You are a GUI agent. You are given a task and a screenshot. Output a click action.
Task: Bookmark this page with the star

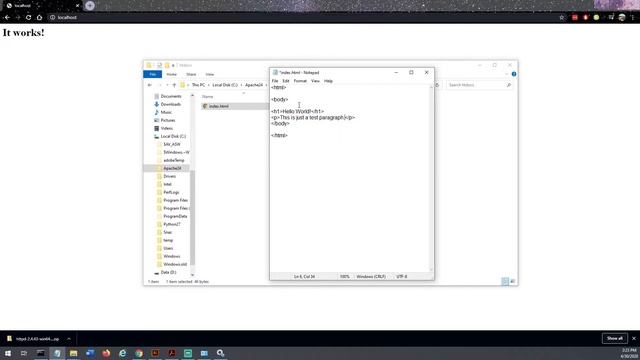[x=562, y=18]
